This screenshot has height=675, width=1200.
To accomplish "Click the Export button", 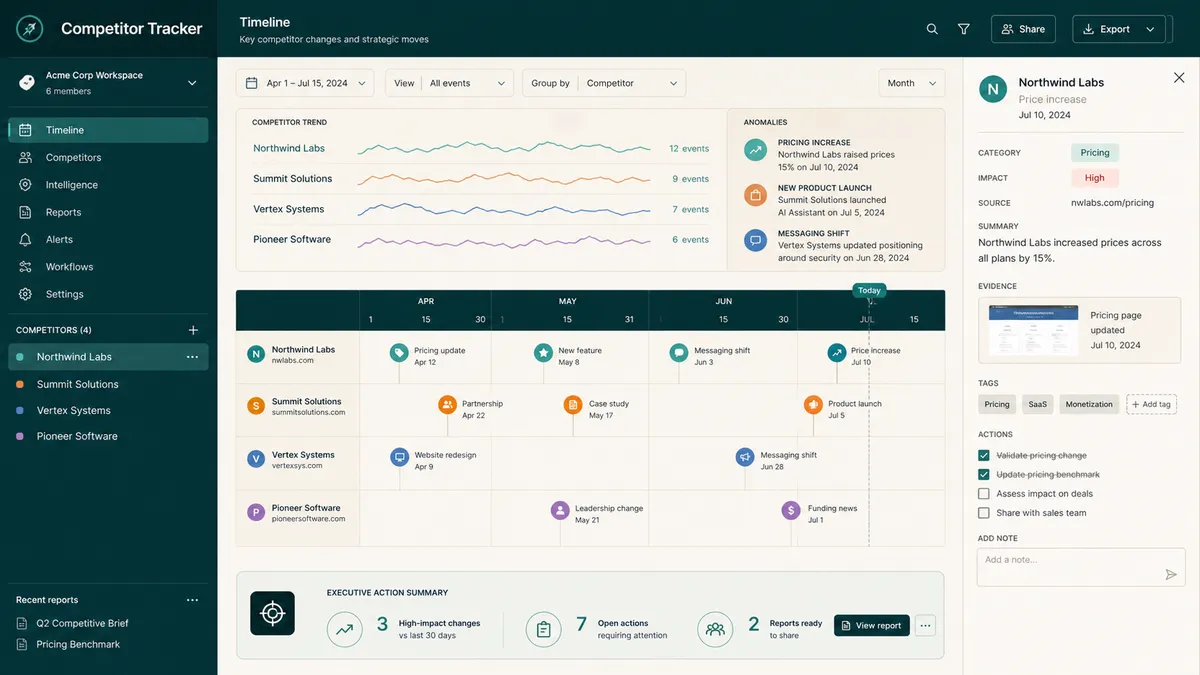I will click(1118, 29).
